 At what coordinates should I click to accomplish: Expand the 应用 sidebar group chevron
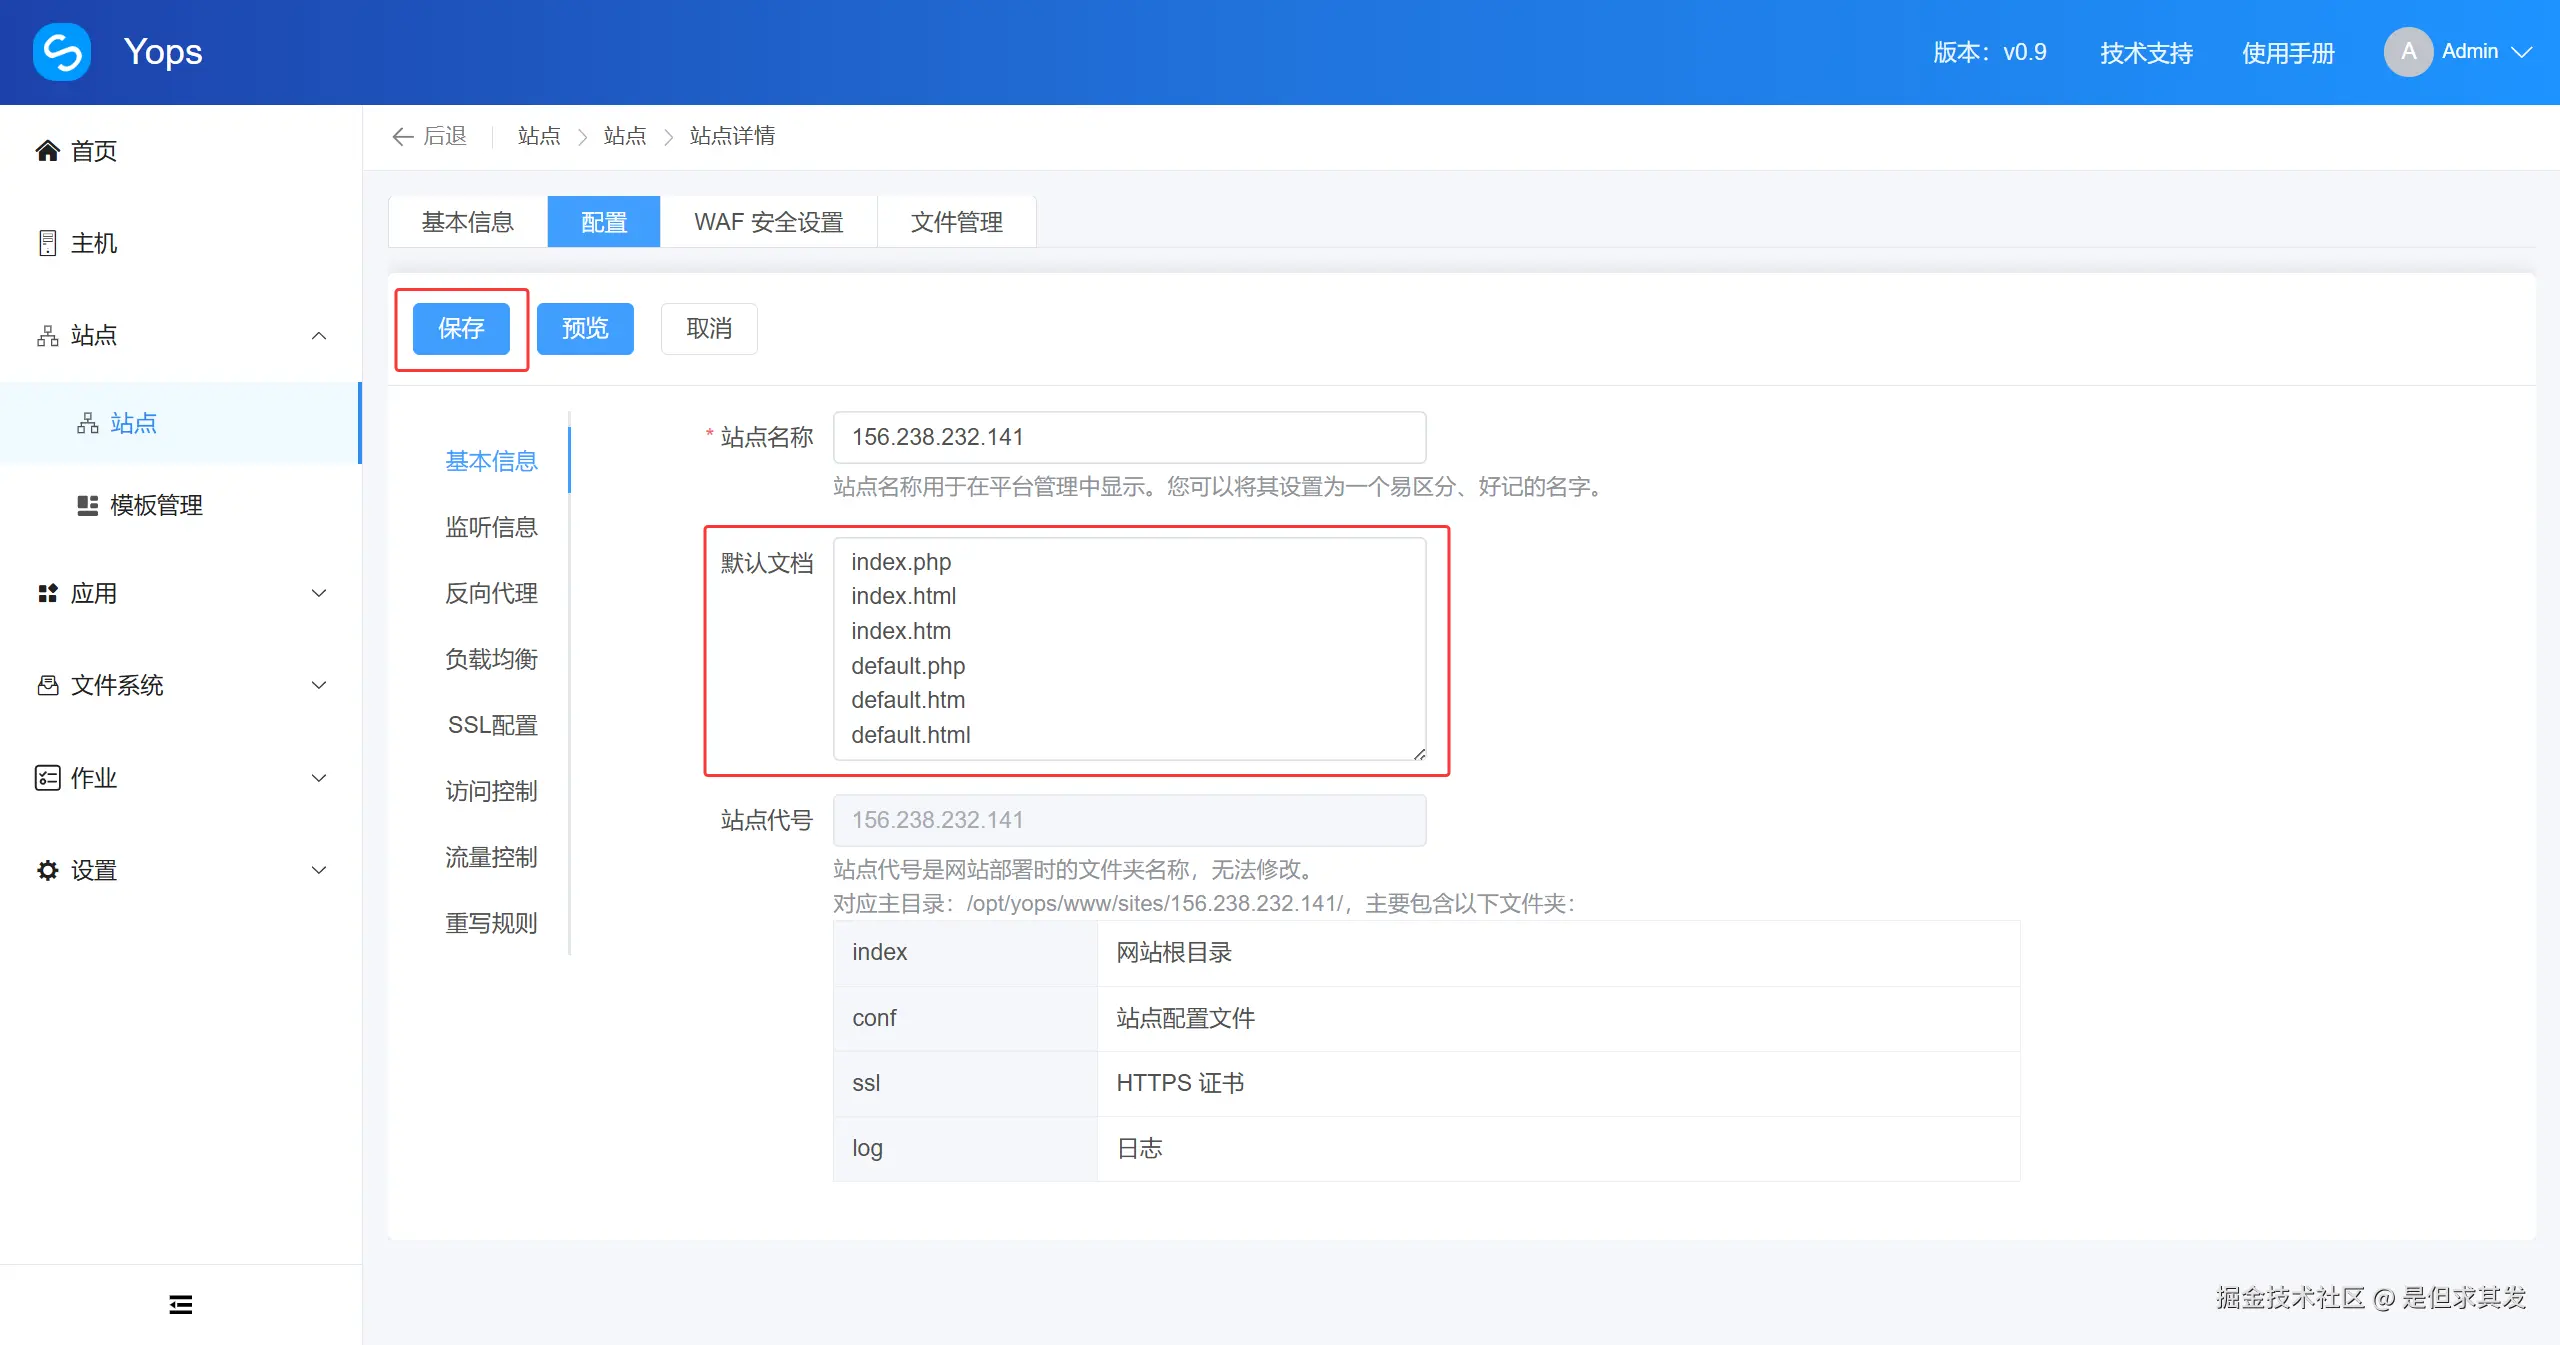[x=319, y=593]
